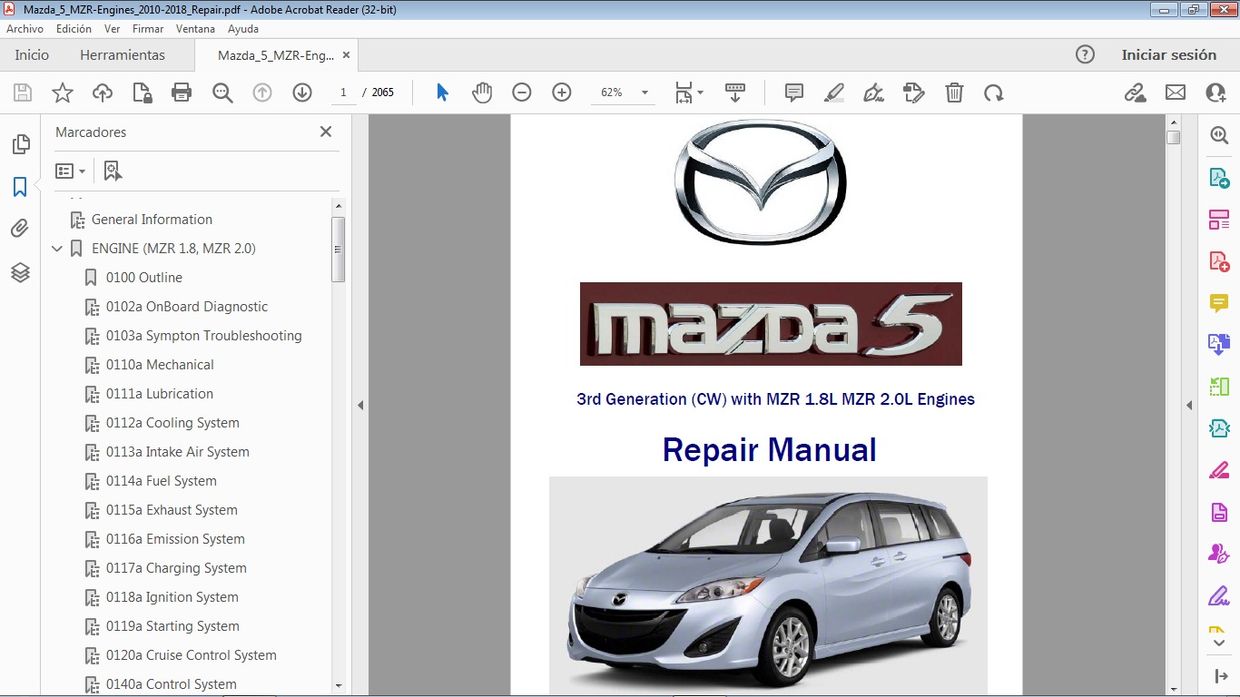Open the zoom percentage dropdown
The height and width of the screenshot is (697, 1240).
[644, 92]
